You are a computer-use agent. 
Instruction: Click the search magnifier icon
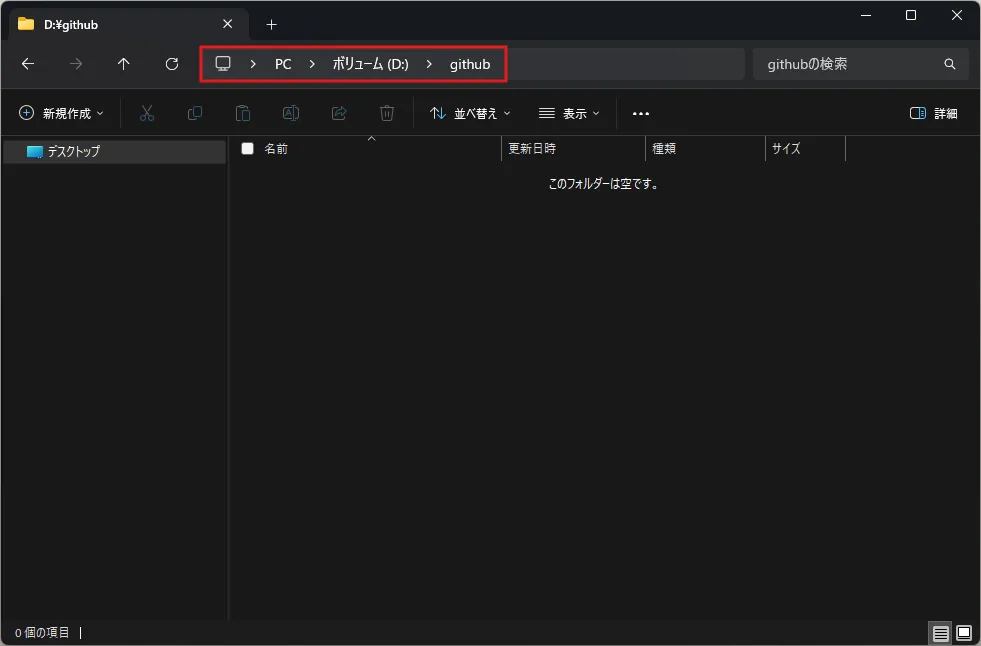pyautogui.click(x=949, y=64)
